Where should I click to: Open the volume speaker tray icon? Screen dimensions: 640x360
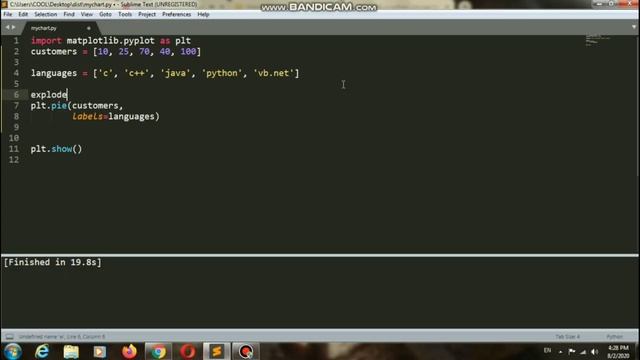tap(595, 352)
